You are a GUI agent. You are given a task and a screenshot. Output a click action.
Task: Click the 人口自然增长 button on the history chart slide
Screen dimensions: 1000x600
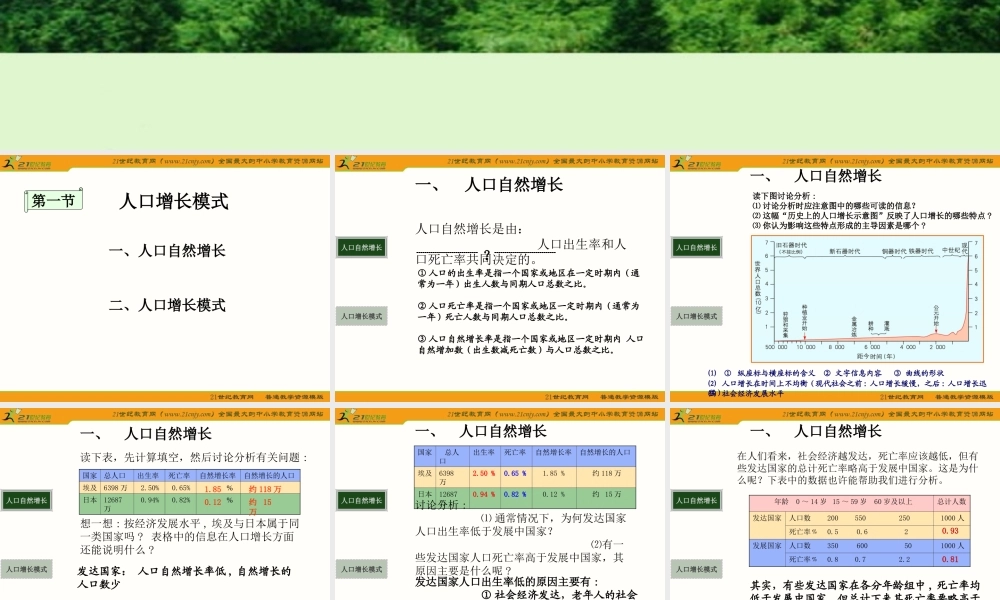tap(696, 247)
